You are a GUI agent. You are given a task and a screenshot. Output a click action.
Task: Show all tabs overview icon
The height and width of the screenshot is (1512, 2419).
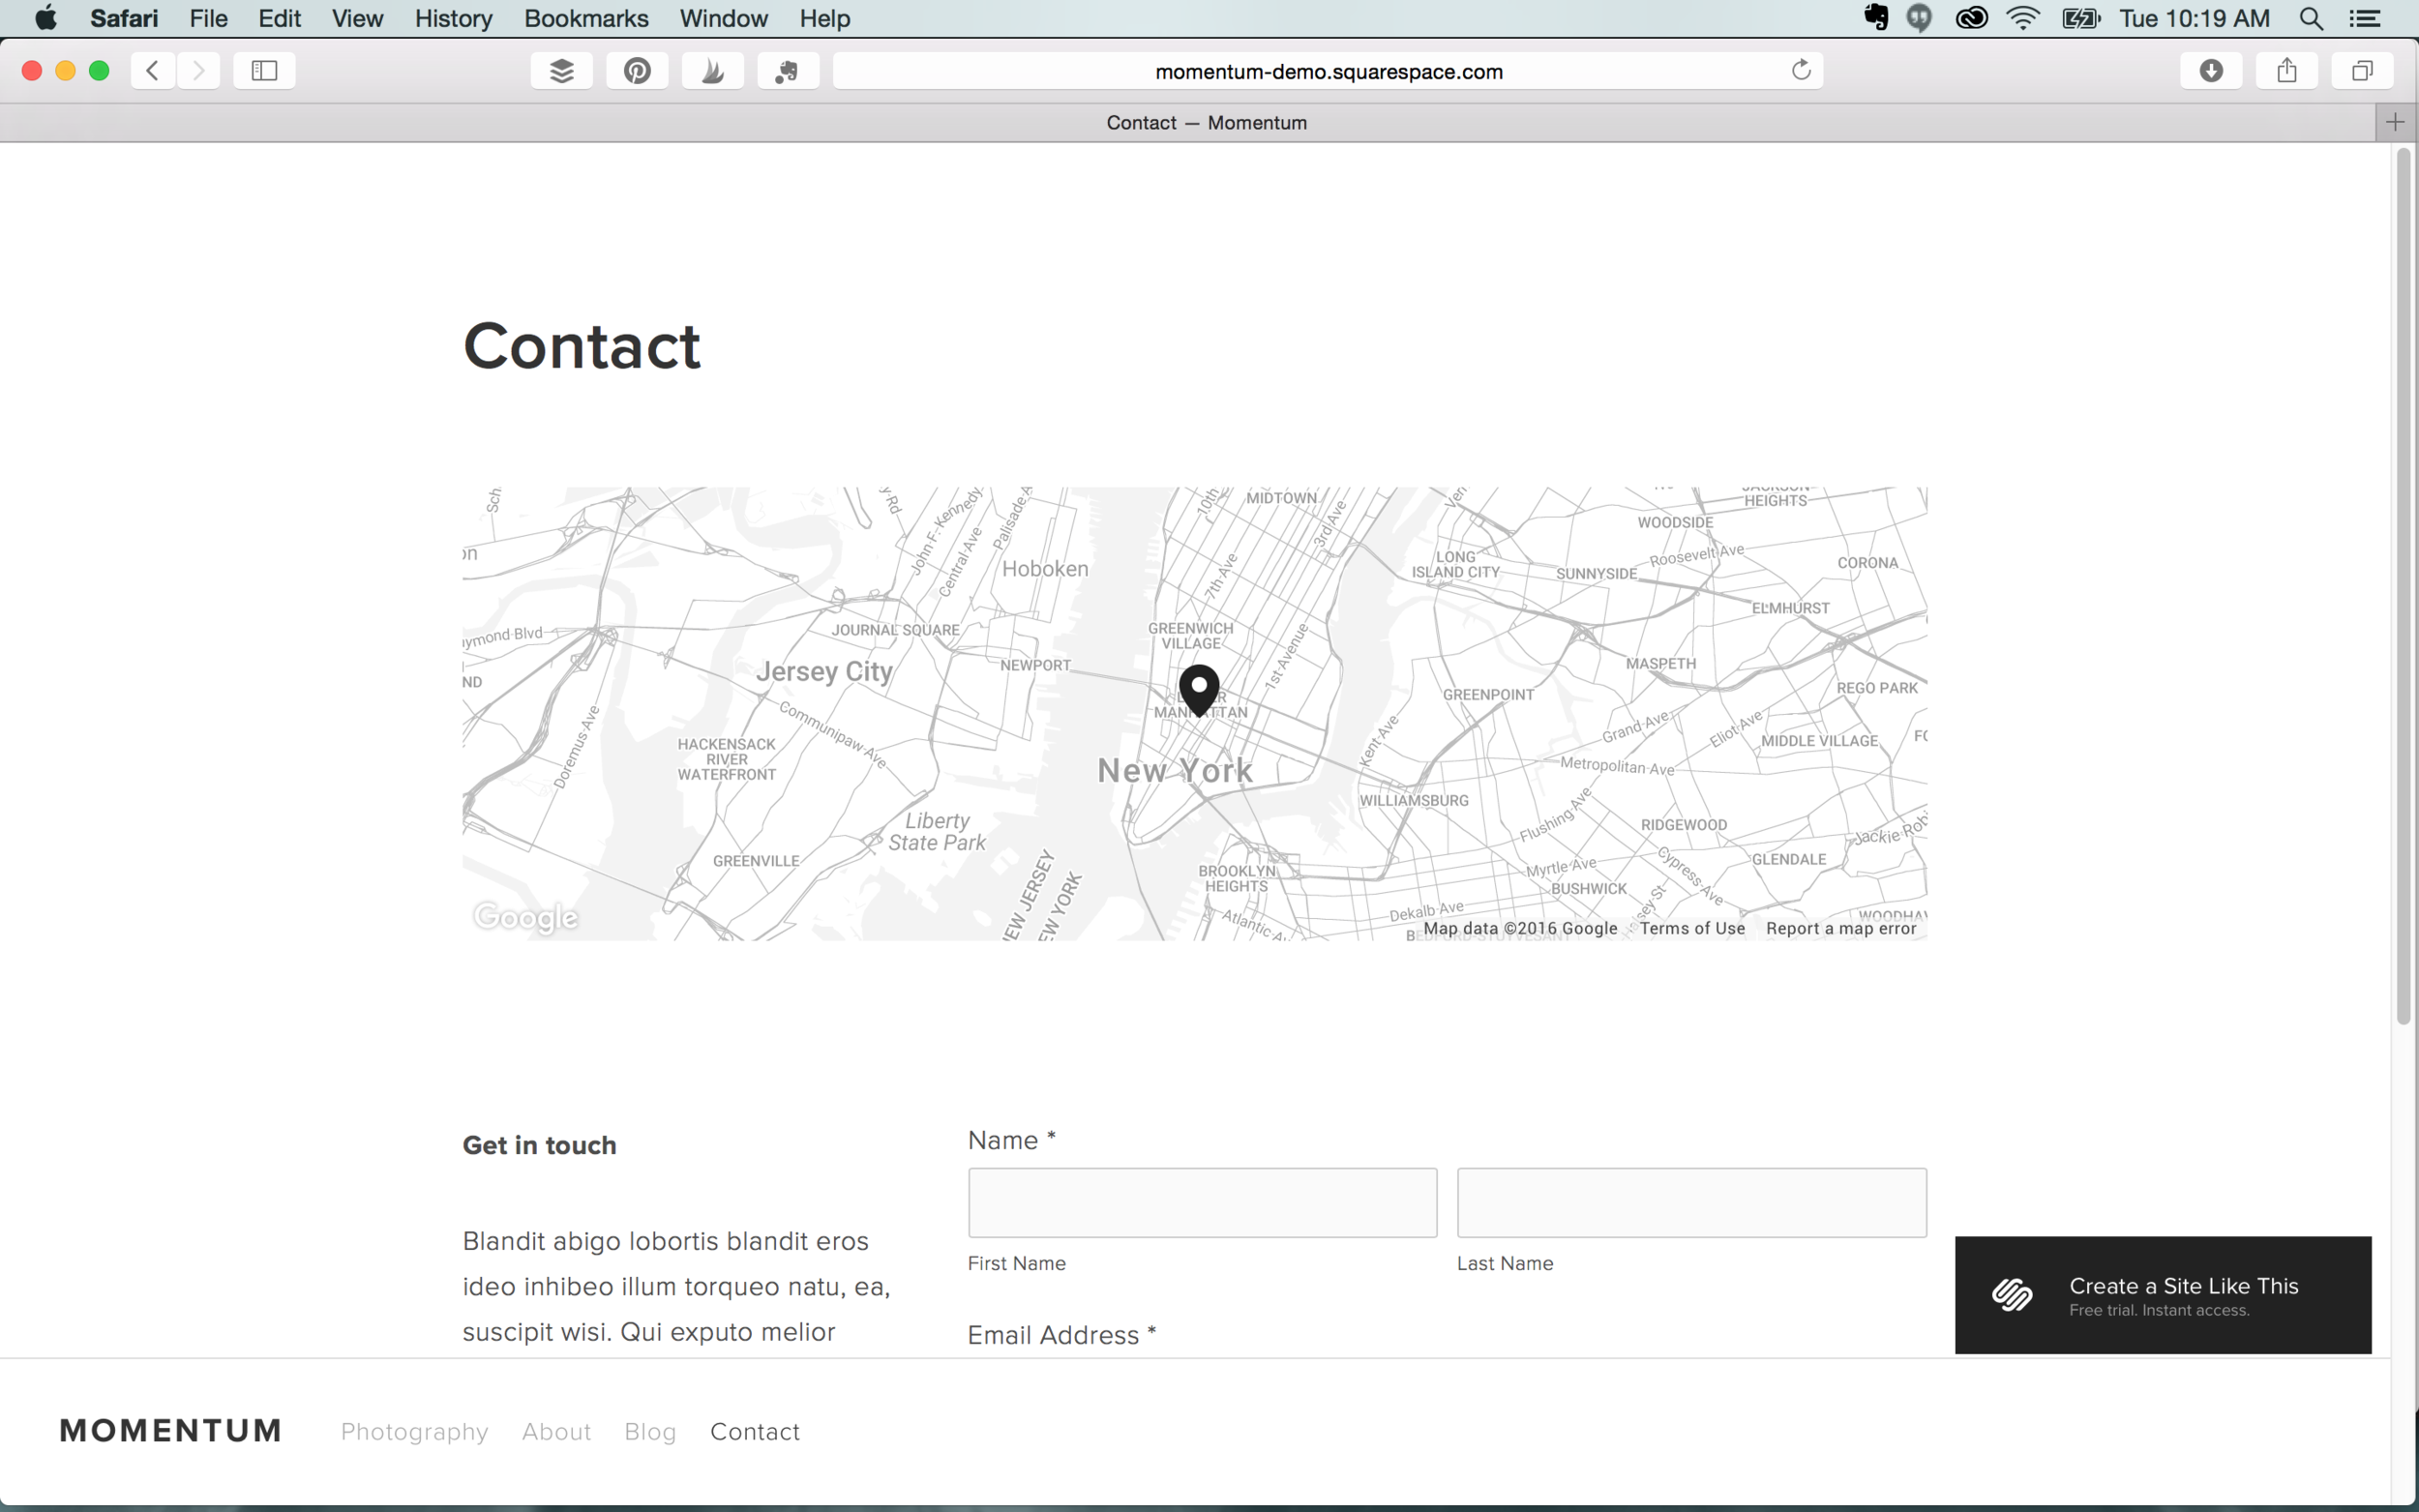point(2362,70)
